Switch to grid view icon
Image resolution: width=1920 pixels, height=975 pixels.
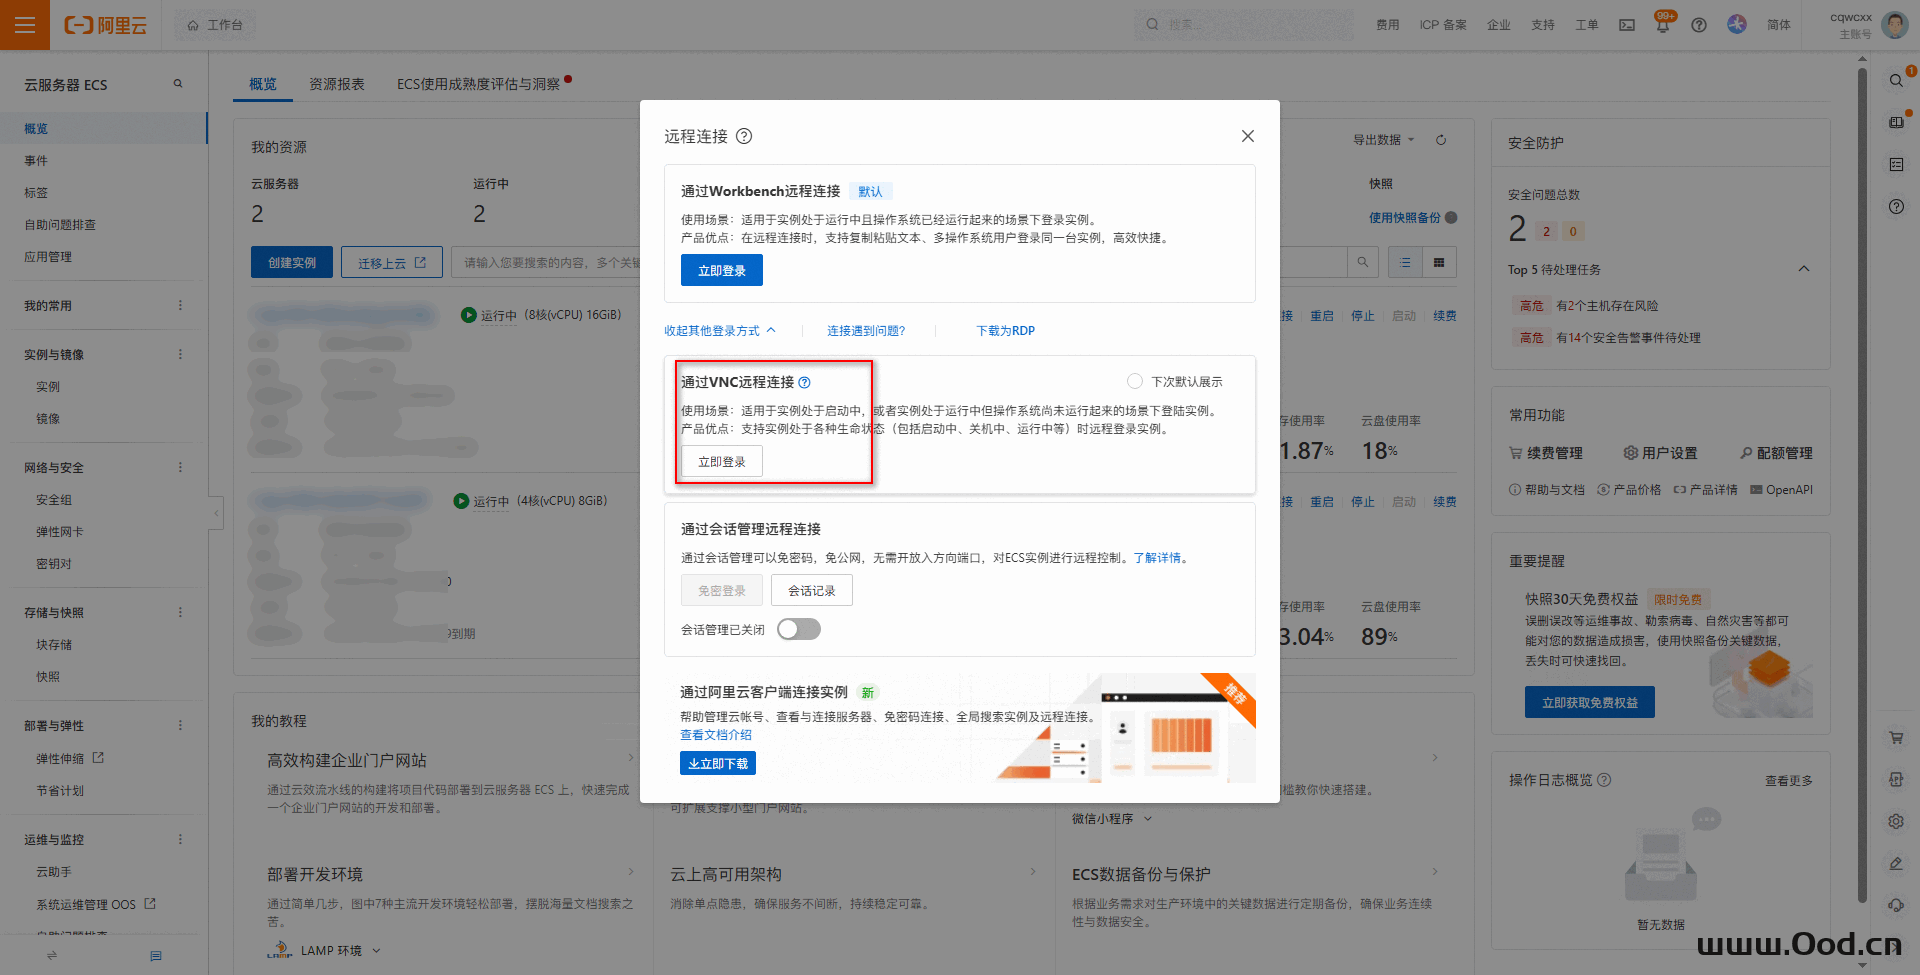click(x=1439, y=262)
